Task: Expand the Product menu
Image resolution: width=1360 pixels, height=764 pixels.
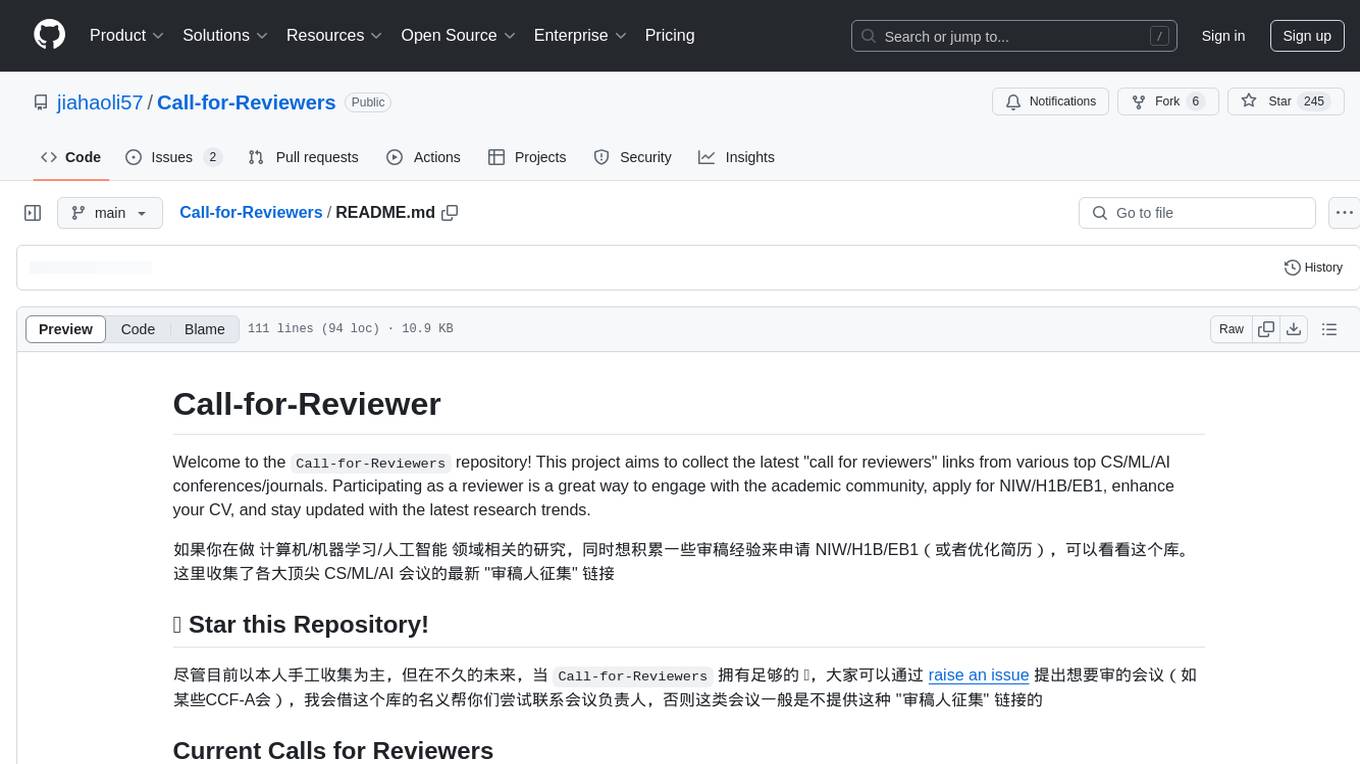Action: click(x=127, y=35)
